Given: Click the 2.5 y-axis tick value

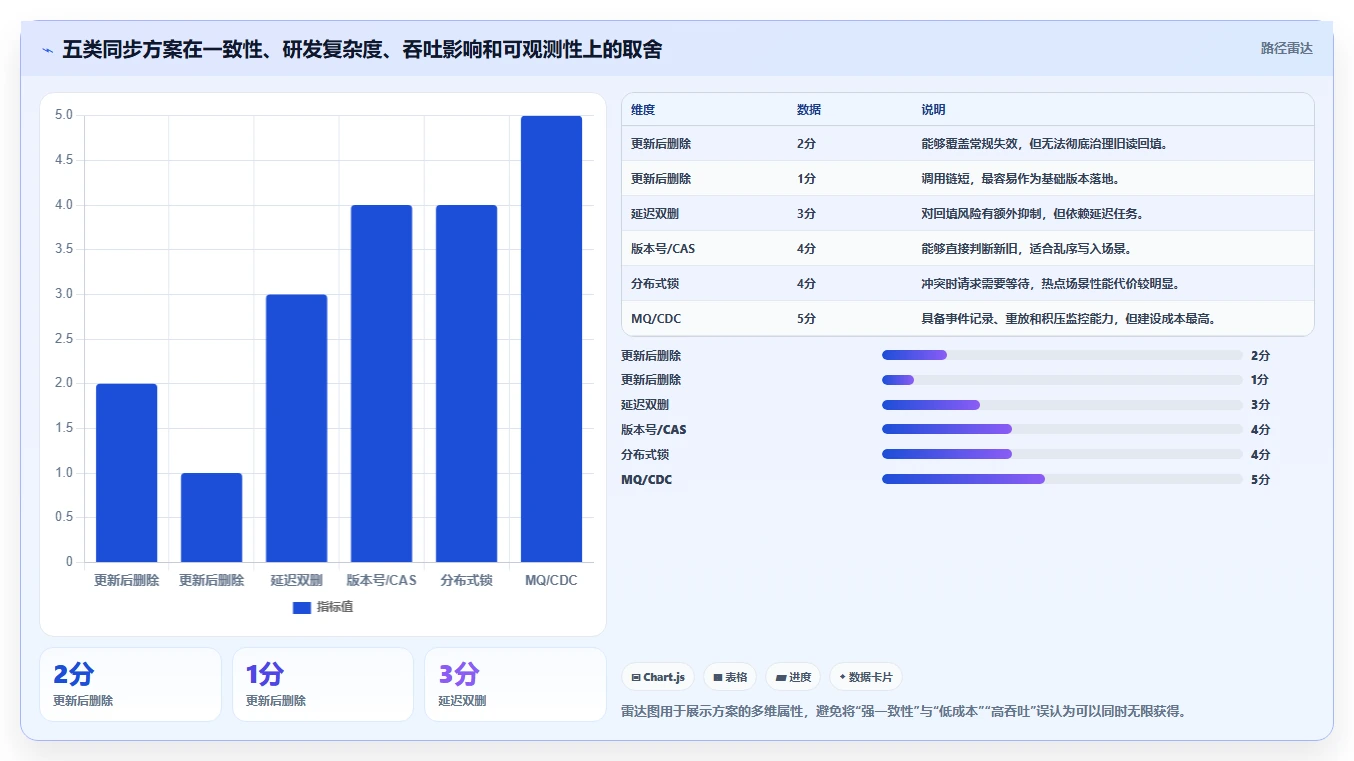Looking at the screenshot, I should click(x=63, y=339).
